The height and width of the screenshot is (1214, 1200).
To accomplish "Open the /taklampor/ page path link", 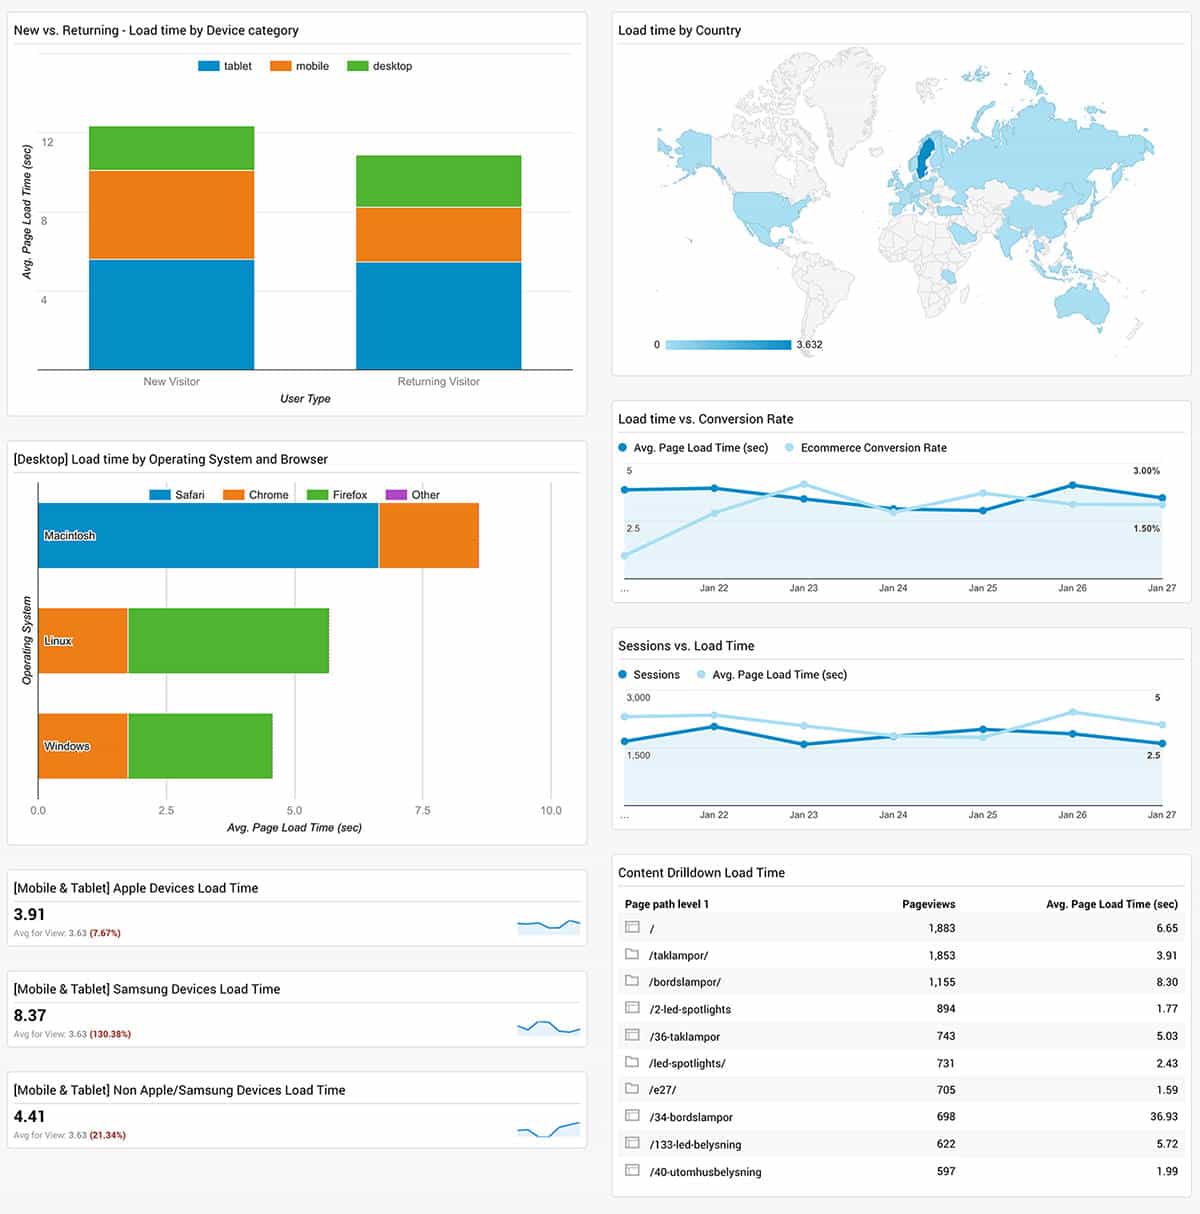I will point(678,955).
